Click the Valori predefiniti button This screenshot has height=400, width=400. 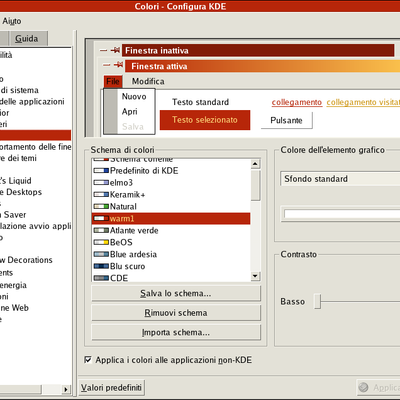(111, 388)
